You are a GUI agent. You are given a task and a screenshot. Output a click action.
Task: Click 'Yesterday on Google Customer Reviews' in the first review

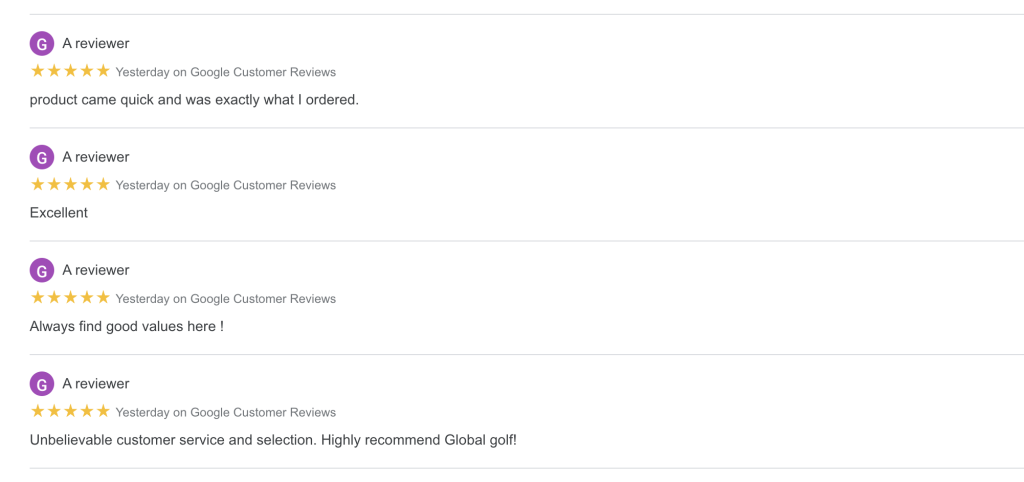pos(226,72)
